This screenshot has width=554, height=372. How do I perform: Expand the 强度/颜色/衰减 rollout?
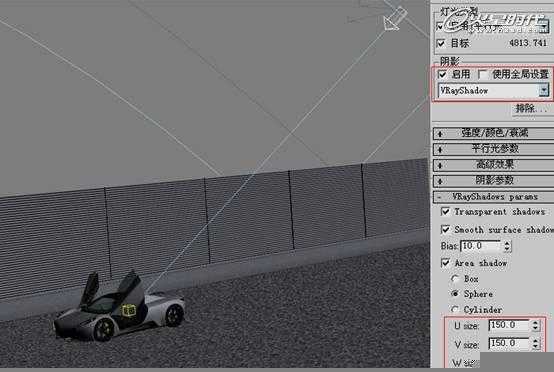point(493,133)
